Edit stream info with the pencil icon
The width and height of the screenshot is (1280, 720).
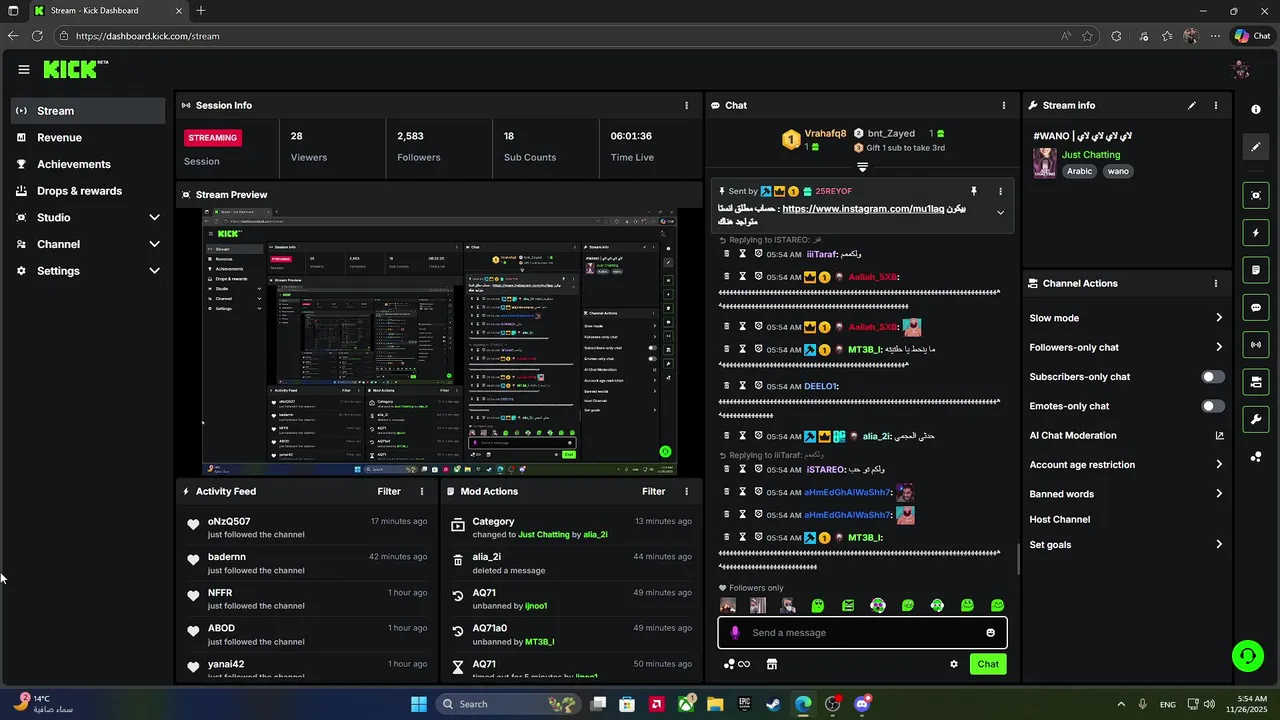(x=1192, y=105)
